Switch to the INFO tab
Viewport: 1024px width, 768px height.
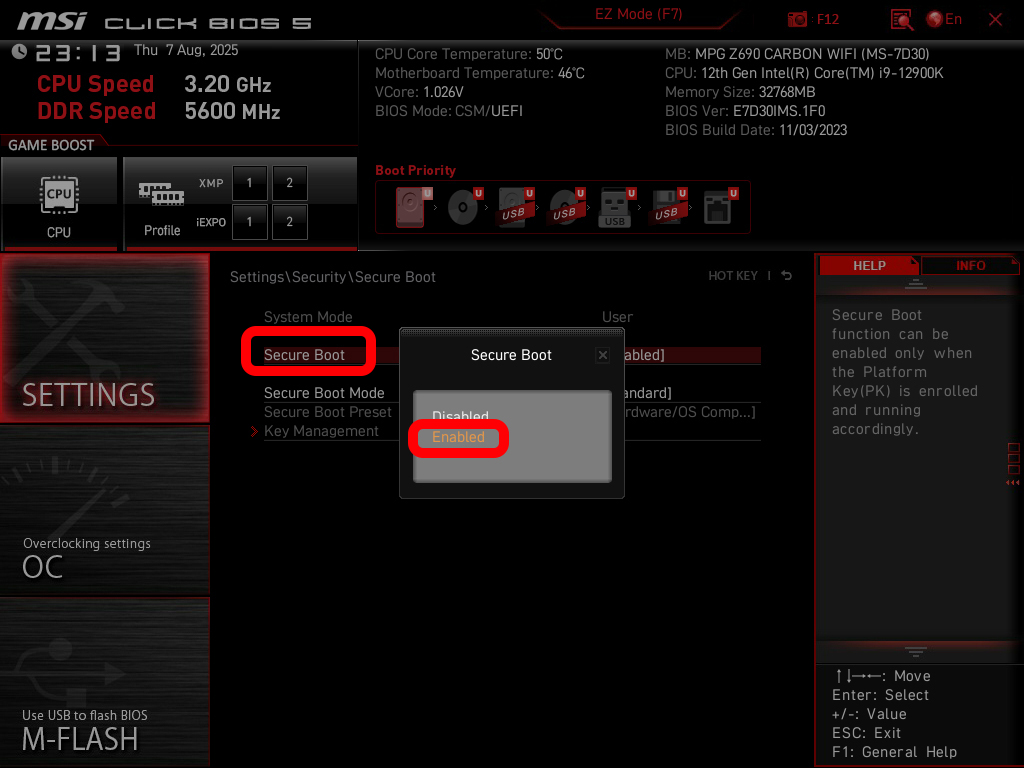[969, 265]
